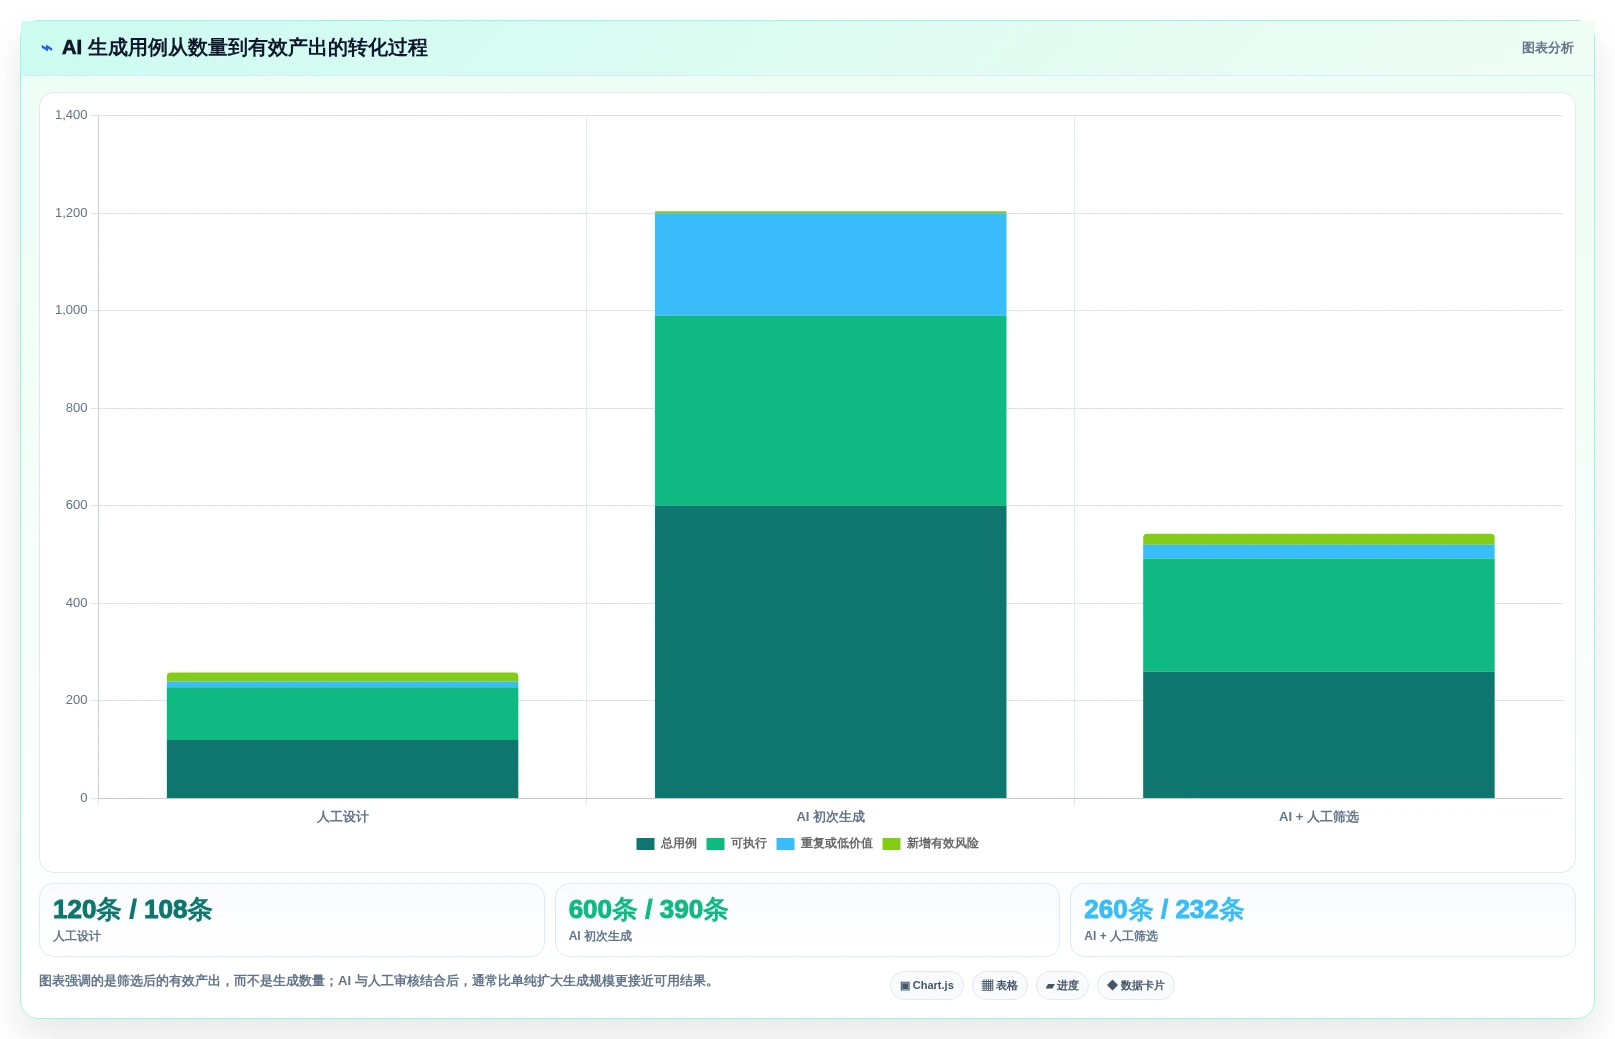Click the 800 y-axis value
1615x1039 pixels.
tap(76, 408)
